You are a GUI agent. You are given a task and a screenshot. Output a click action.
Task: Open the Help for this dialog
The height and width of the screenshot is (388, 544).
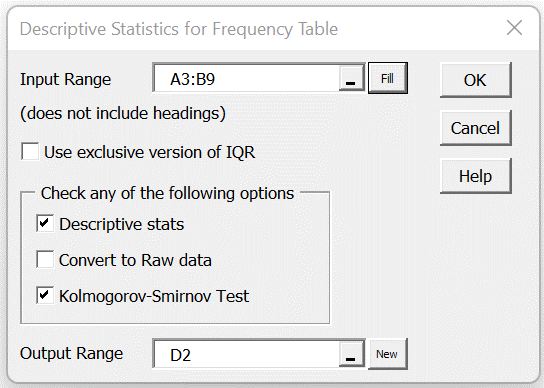(x=476, y=176)
